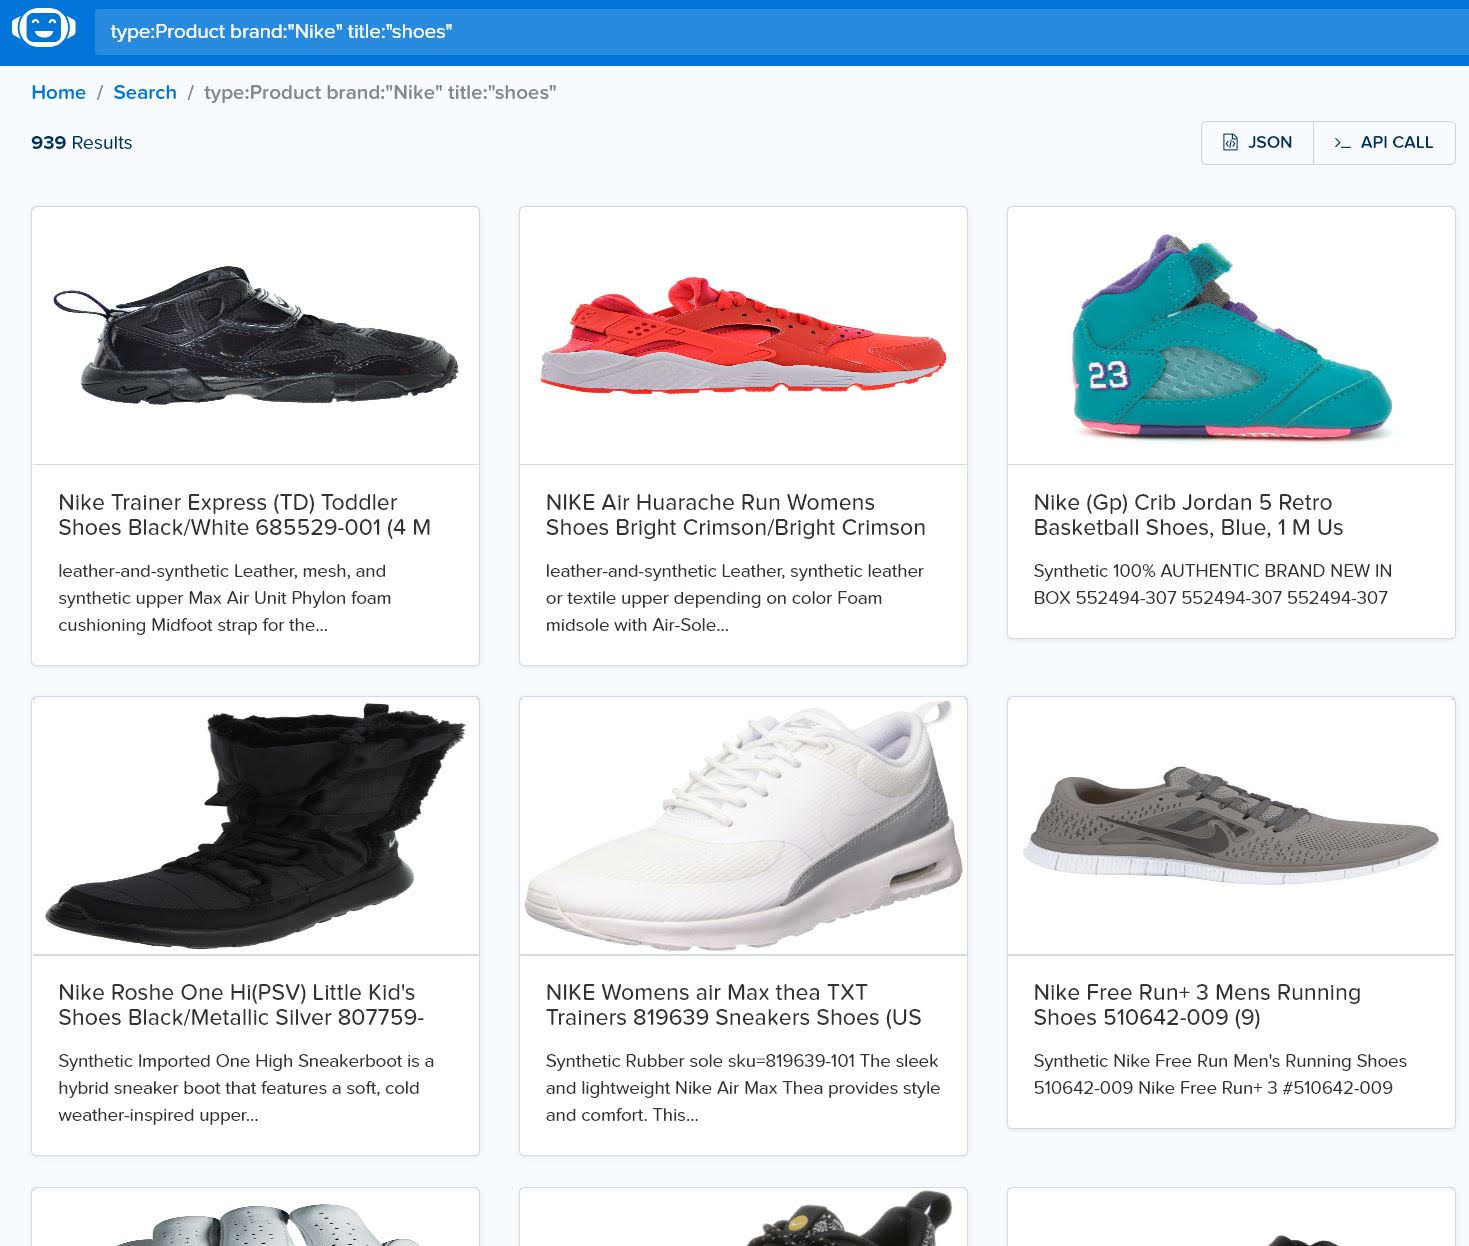Click the description 'Synthetic Rubber sole sku=819639-101'
This screenshot has width=1469, height=1246.
tap(742, 1061)
